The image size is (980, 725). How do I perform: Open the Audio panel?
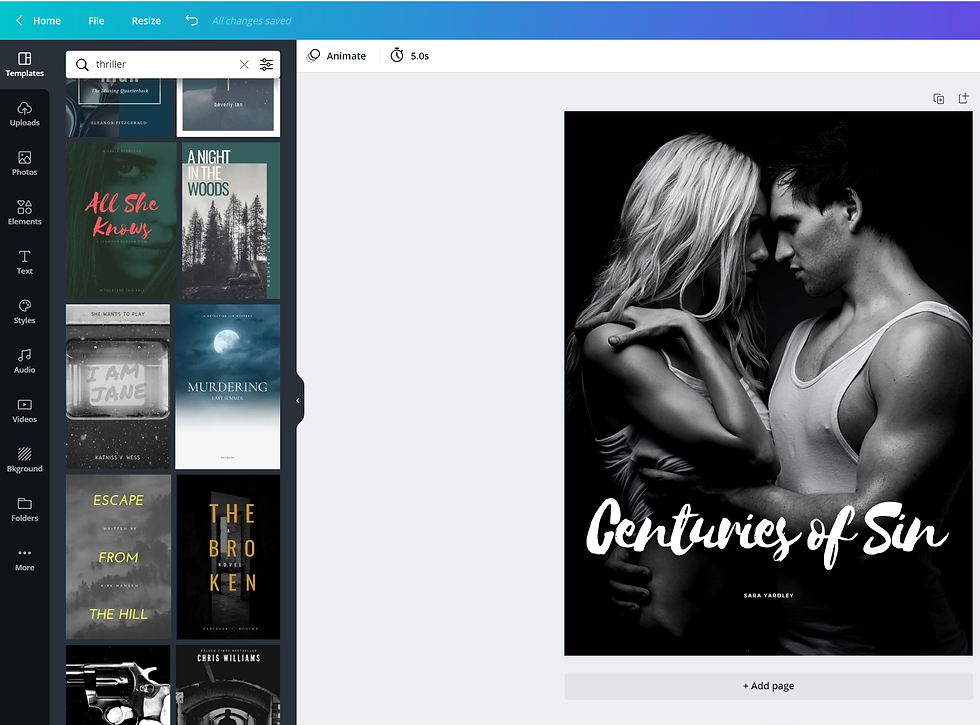pos(24,361)
